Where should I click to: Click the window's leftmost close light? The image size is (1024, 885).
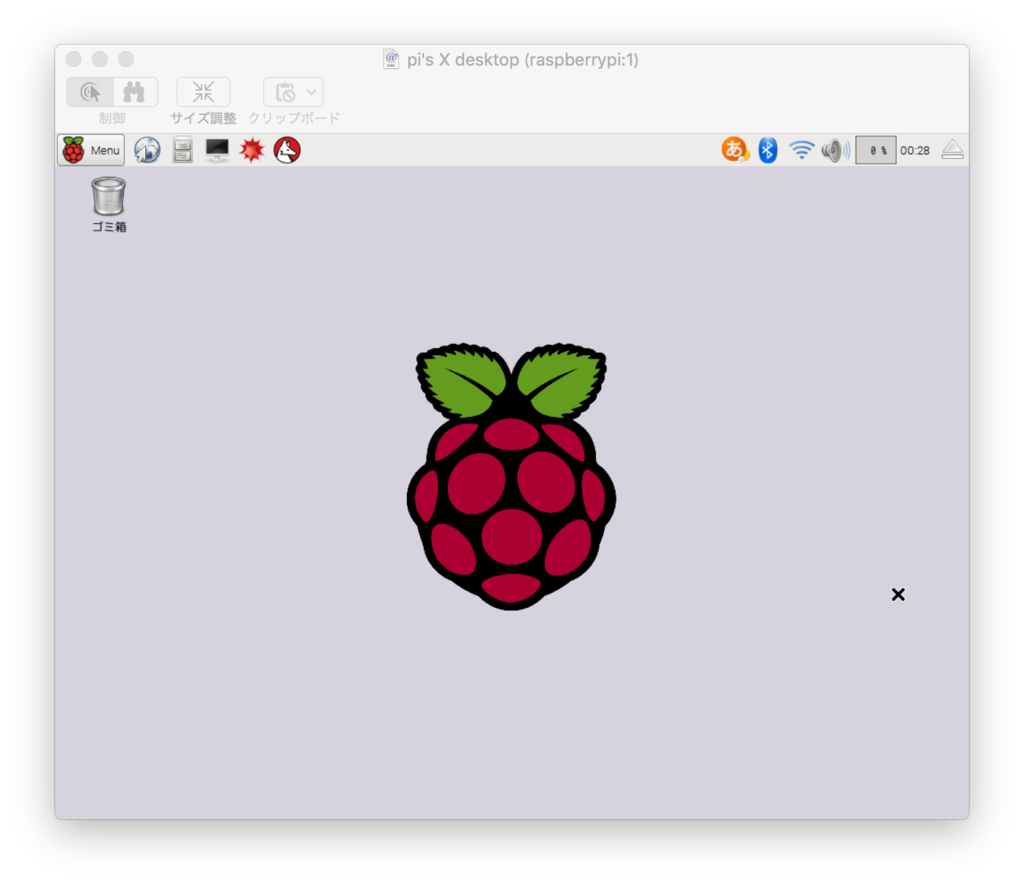(x=74, y=59)
